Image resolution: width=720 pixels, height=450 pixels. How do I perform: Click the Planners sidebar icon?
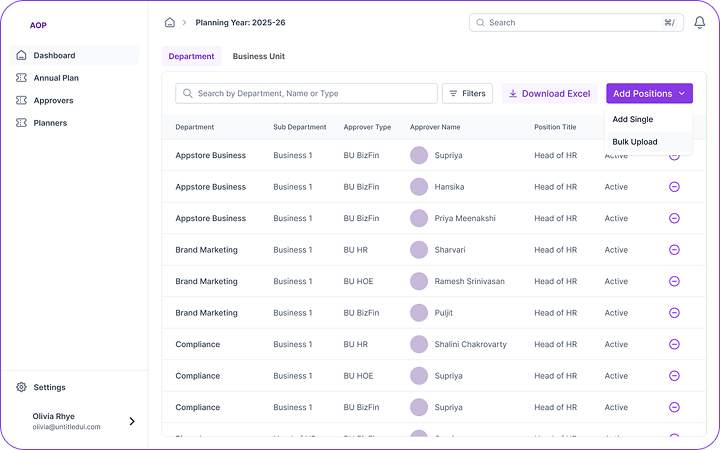[x=22, y=123]
